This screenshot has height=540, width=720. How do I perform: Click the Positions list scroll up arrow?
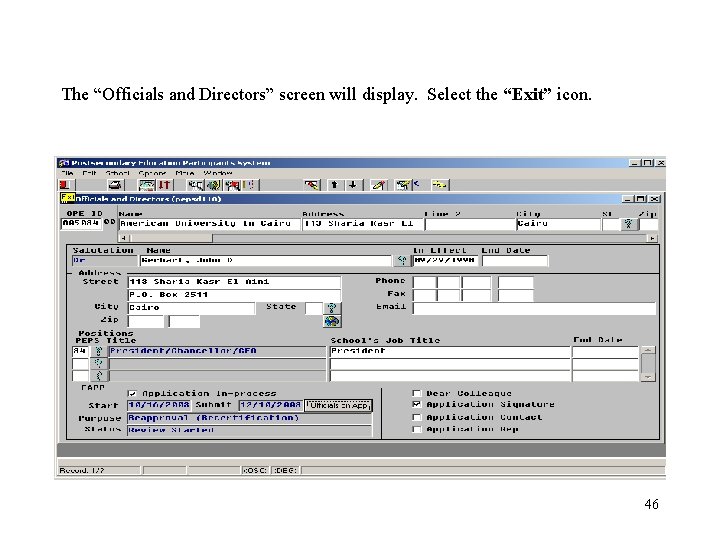(648, 351)
